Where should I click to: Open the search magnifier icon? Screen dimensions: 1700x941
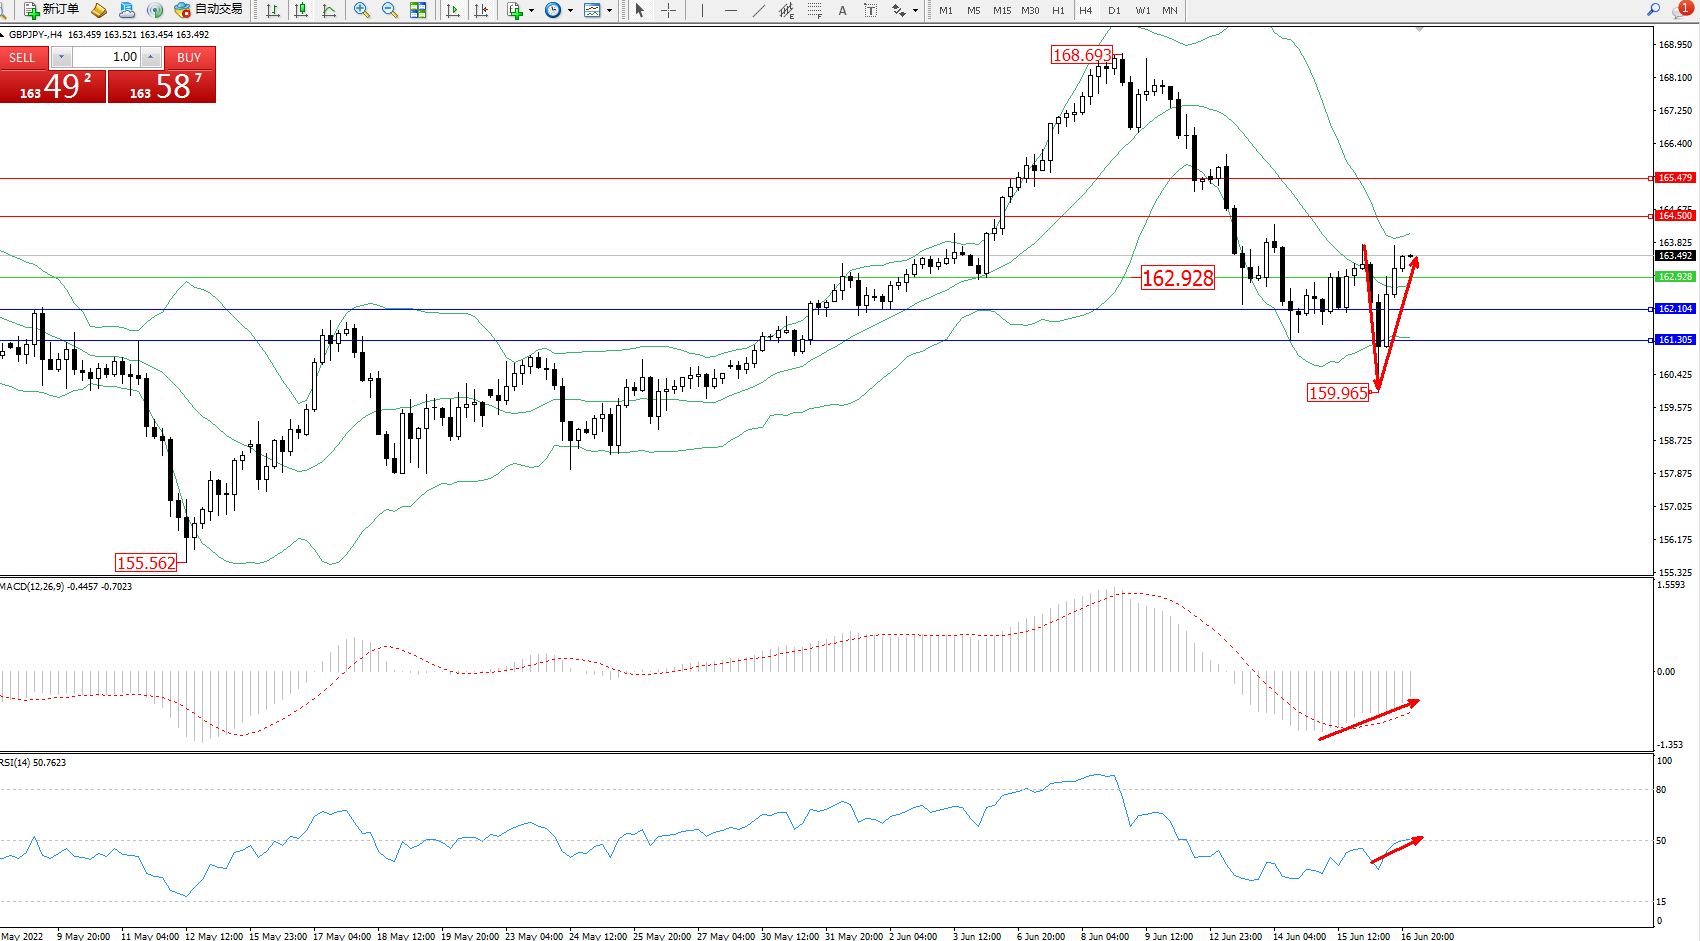[x=1653, y=10]
